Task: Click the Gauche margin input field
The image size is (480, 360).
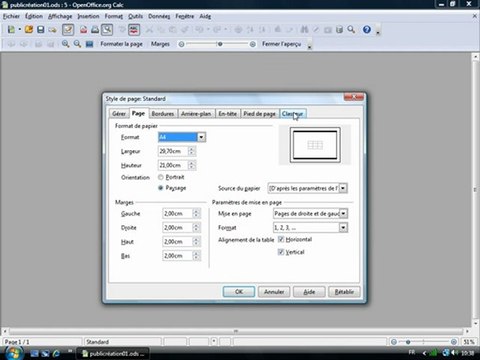Action: coord(178,213)
